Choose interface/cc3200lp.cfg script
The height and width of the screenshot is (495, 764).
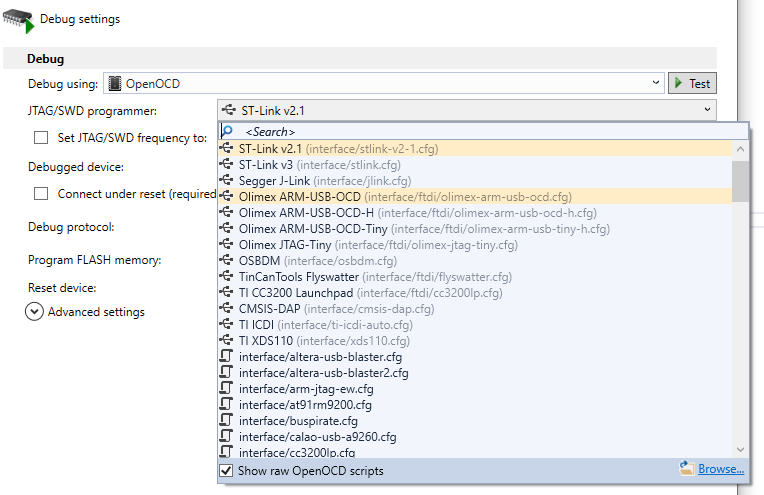475,452
